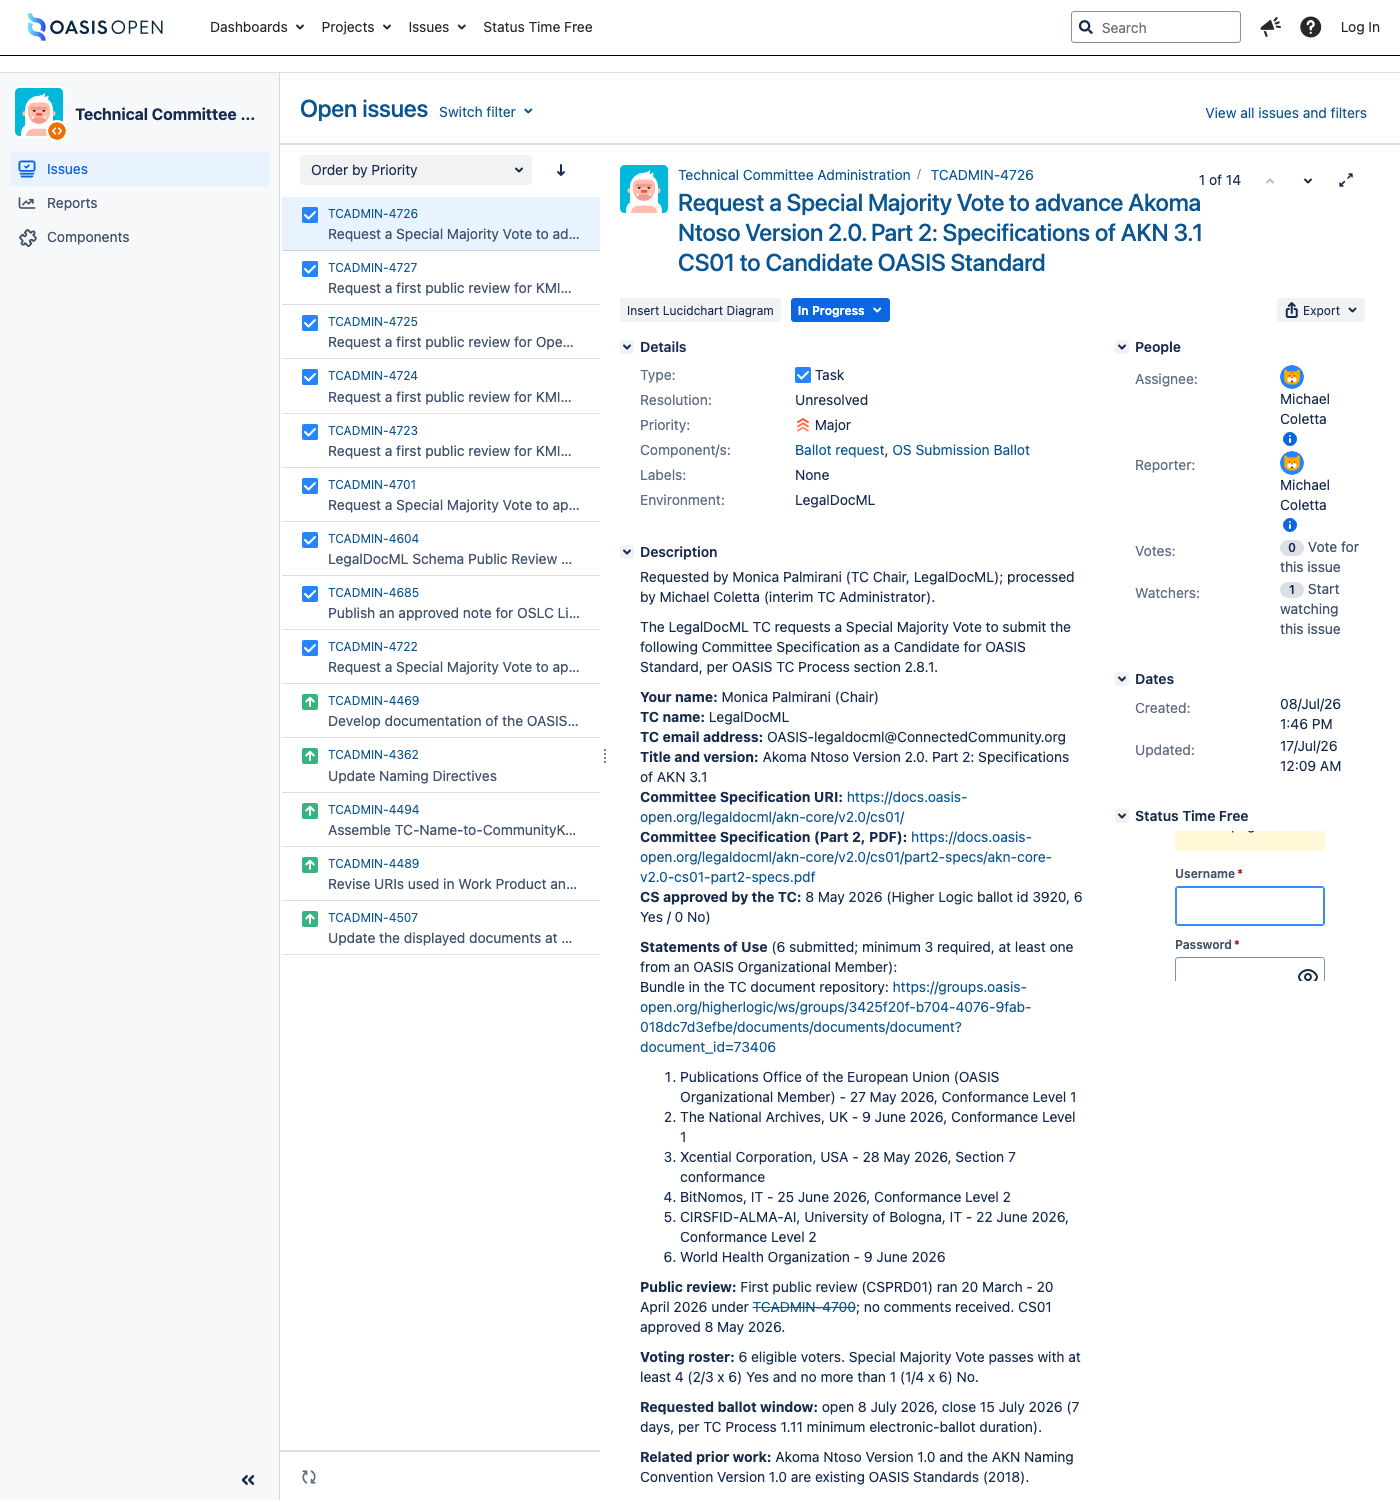Expand issue to full screen view
The image size is (1400, 1502).
1346,180
